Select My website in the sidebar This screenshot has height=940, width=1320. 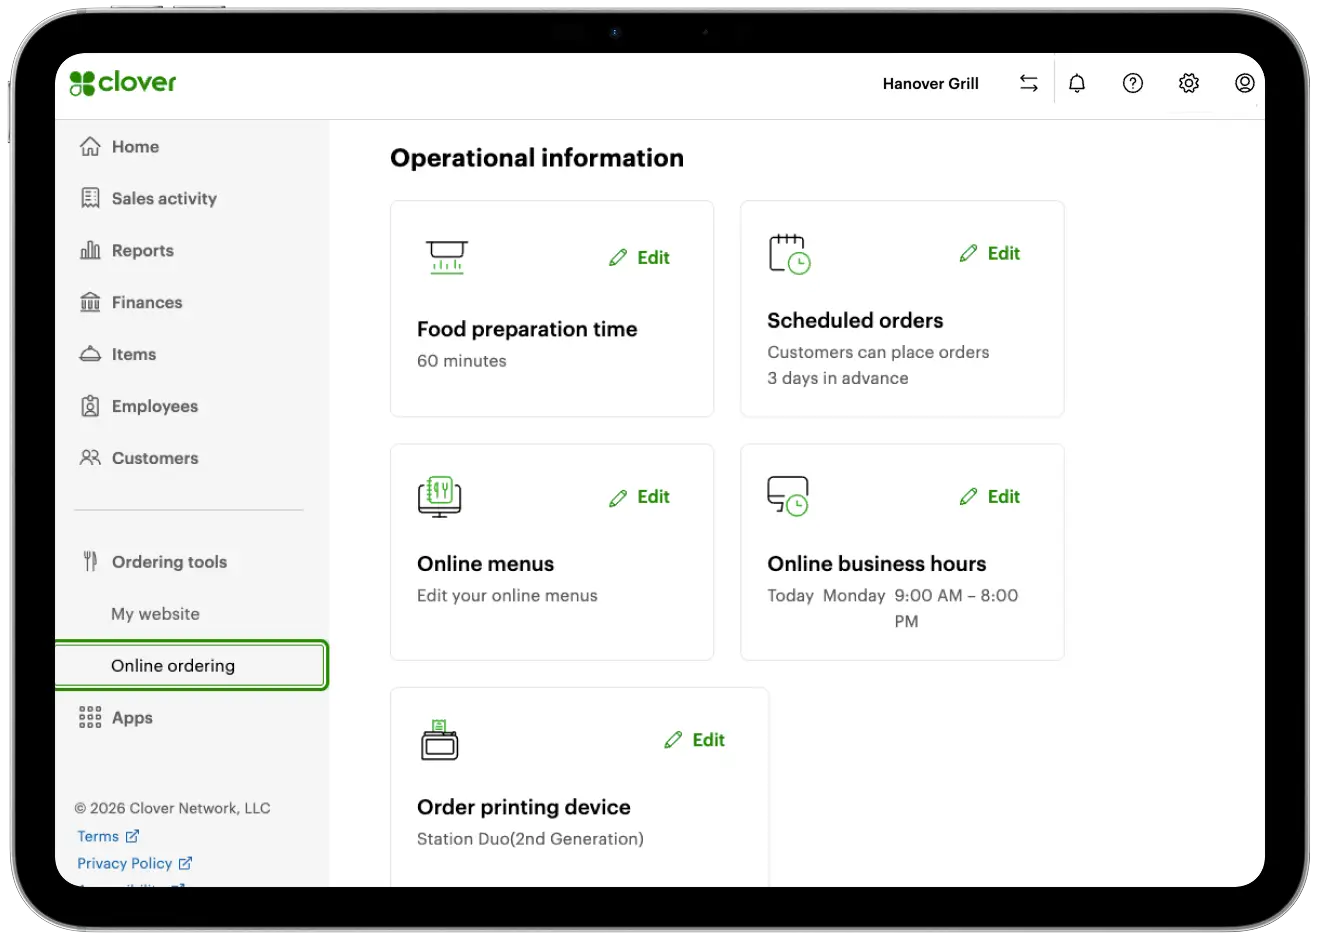pyautogui.click(x=155, y=613)
